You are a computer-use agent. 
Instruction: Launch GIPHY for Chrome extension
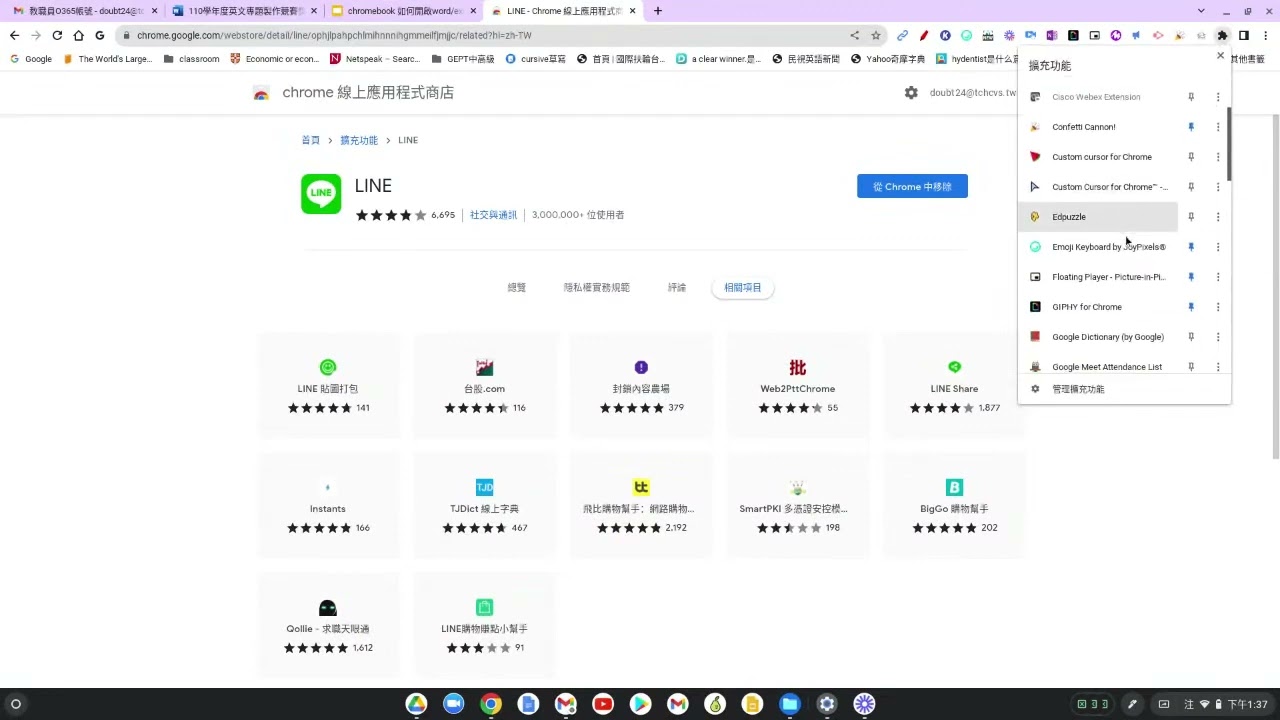pyautogui.click(x=1098, y=307)
